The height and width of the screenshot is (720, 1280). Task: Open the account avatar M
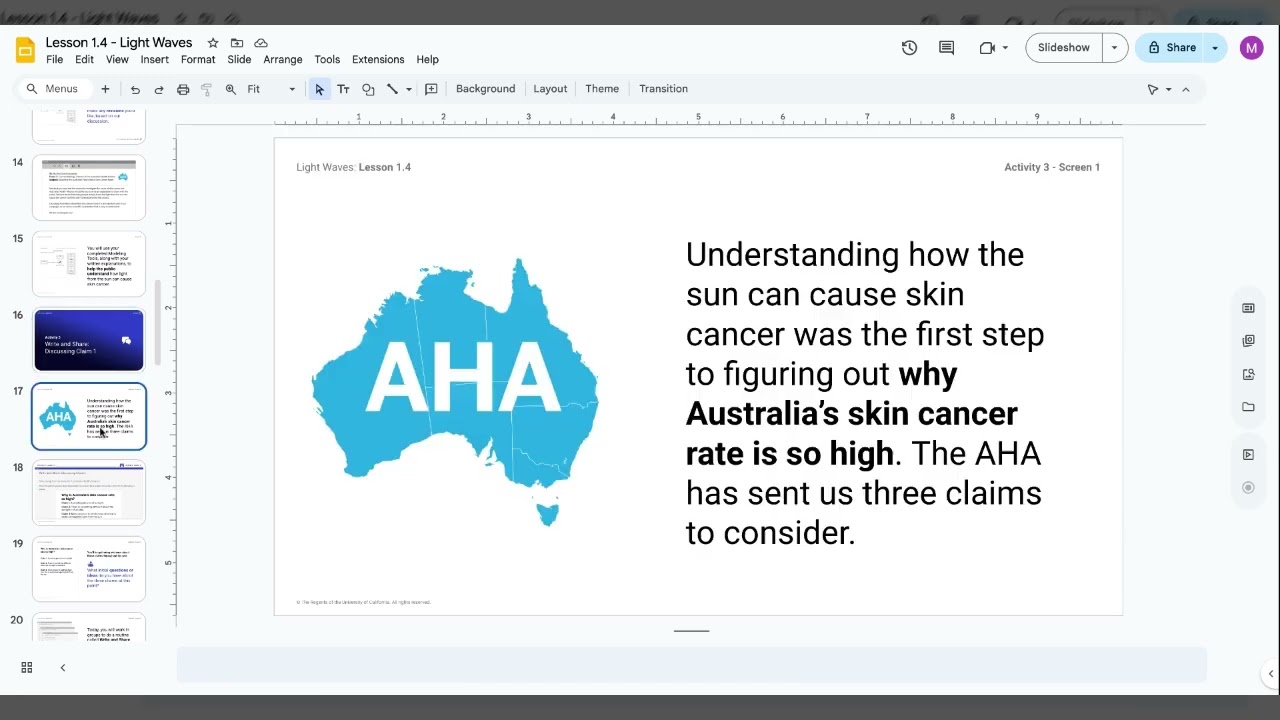[1251, 48]
